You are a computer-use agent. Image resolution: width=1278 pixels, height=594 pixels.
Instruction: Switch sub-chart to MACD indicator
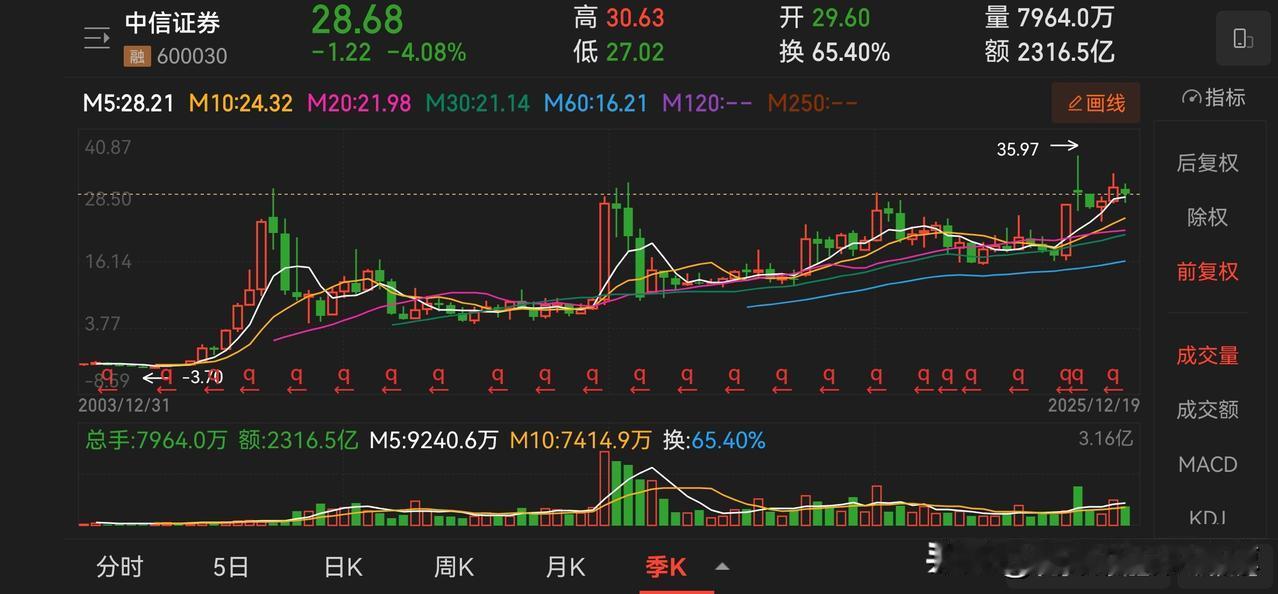(x=1207, y=465)
